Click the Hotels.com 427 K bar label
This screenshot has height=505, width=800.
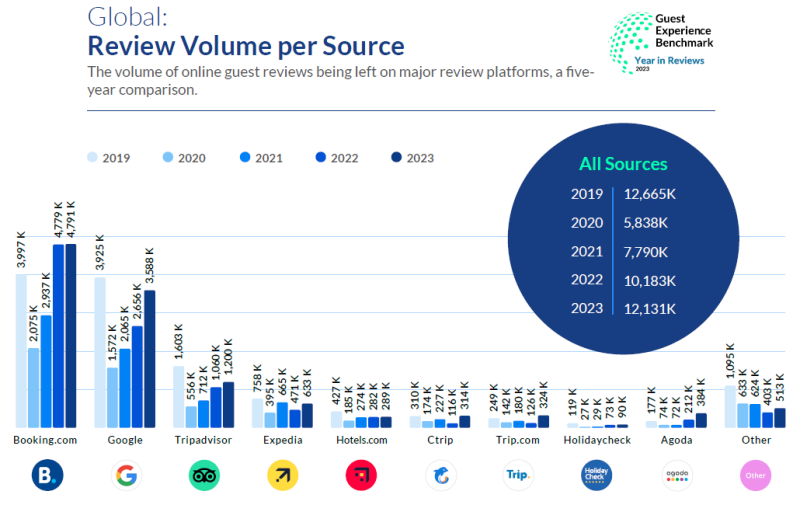336,391
